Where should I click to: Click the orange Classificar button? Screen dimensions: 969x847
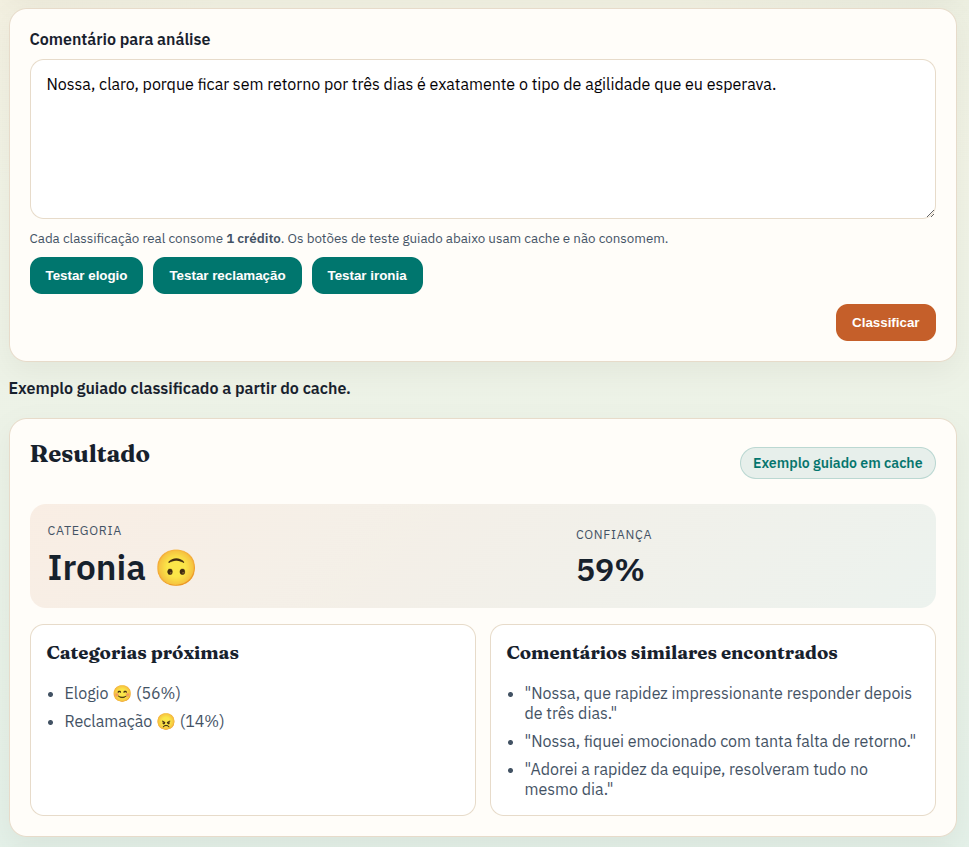[885, 323]
